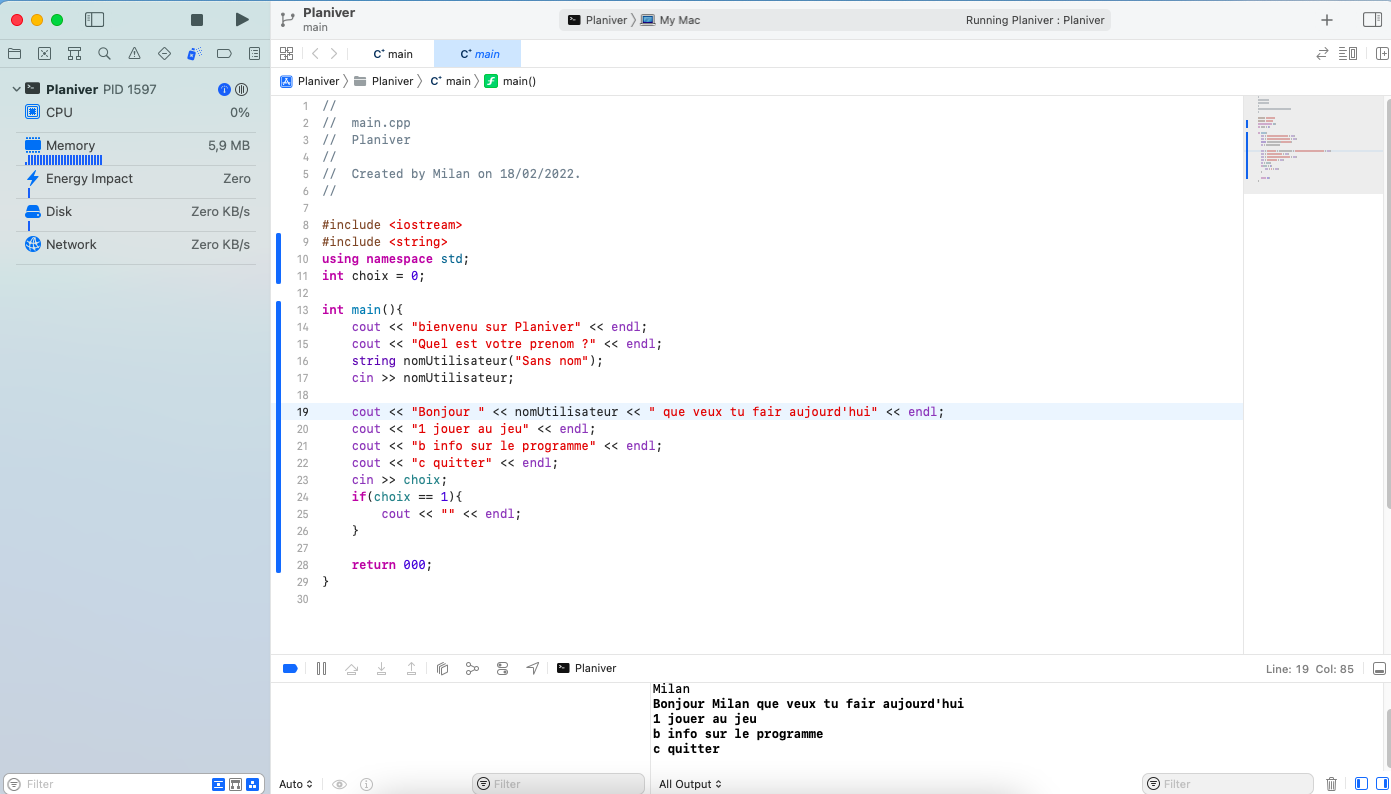Deactivate breakpoints with the blue tag

290,668
